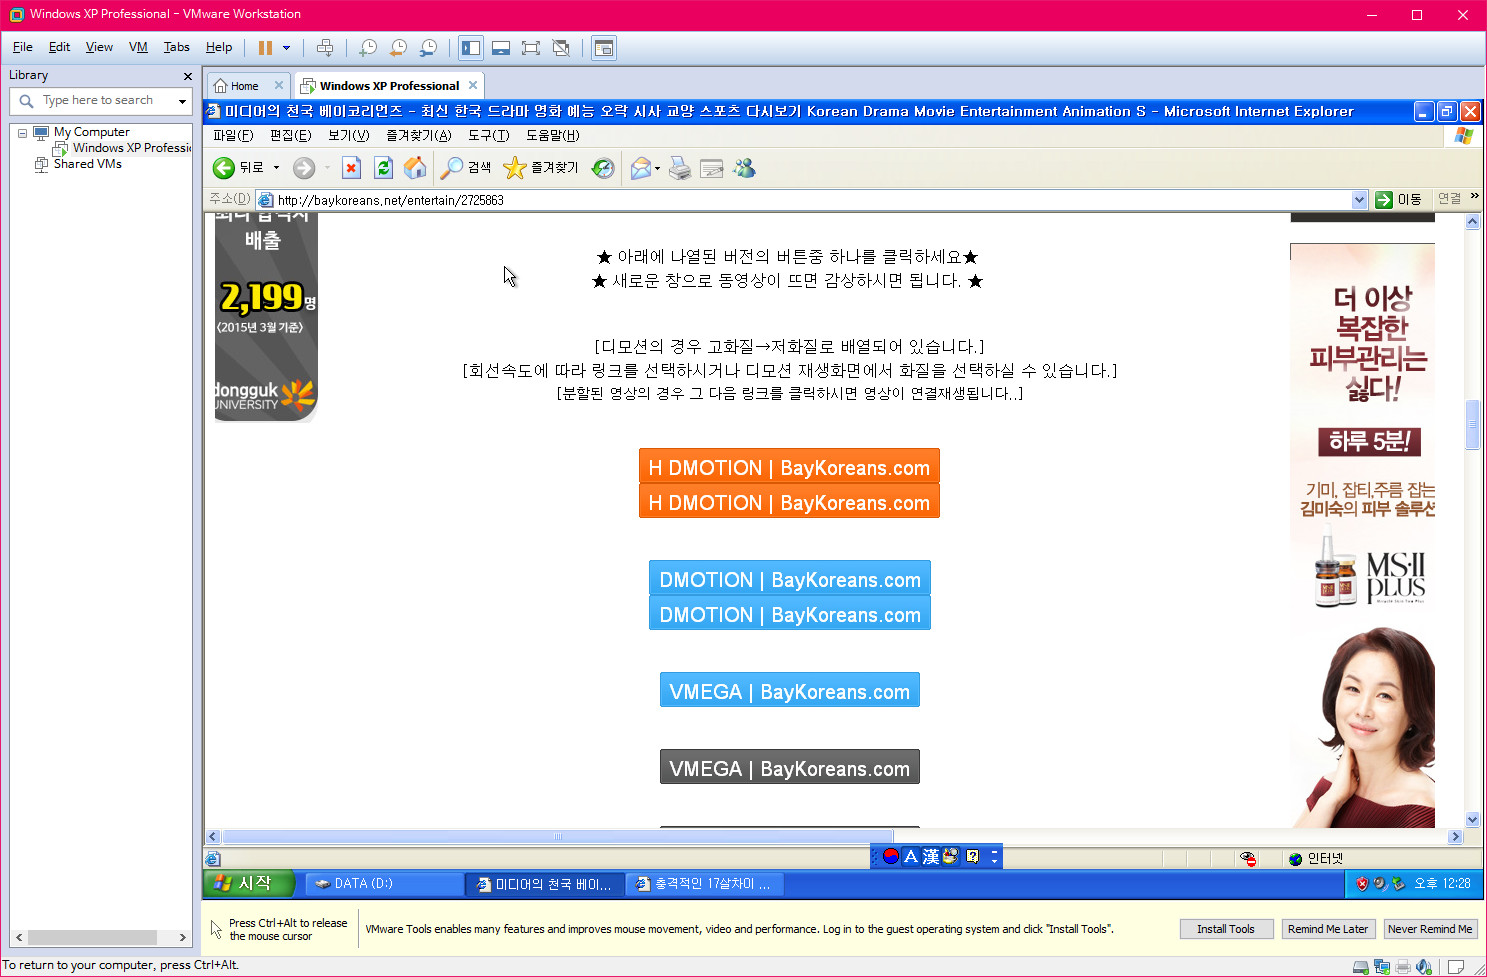This screenshot has width=1487, height=977.
Task: Open the VM menu
Action: (x=138, y=47)
